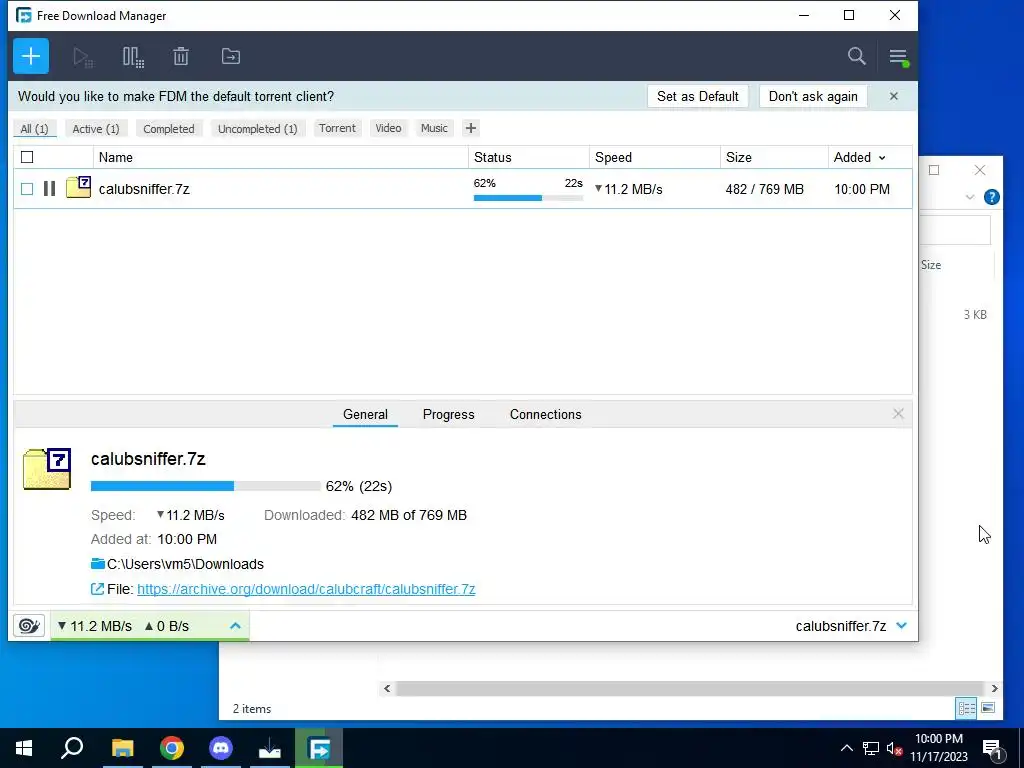
Task: Sort by the Size column header
Action: pyautogui.click(x=775, y=157)
